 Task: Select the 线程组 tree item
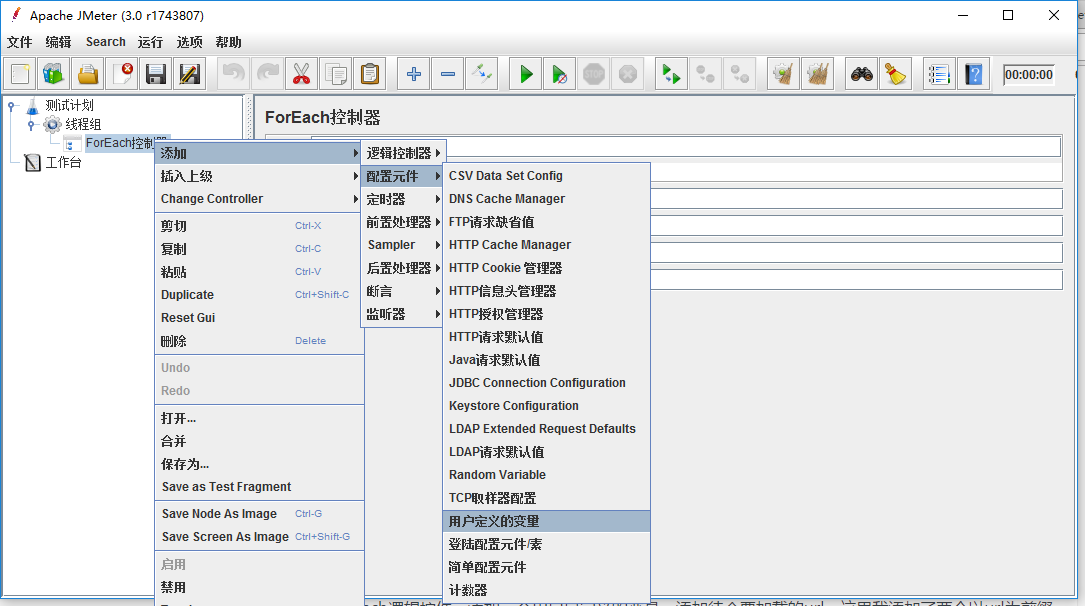tap(83, 125)
